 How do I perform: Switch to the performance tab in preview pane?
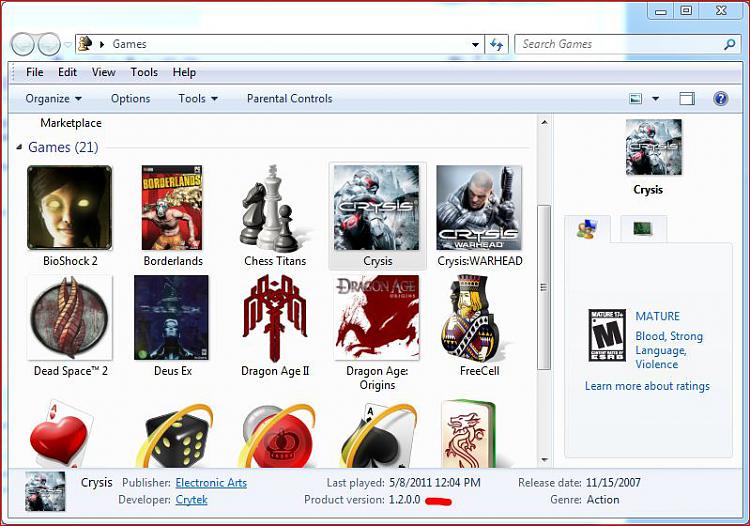[x=642, y=229]
